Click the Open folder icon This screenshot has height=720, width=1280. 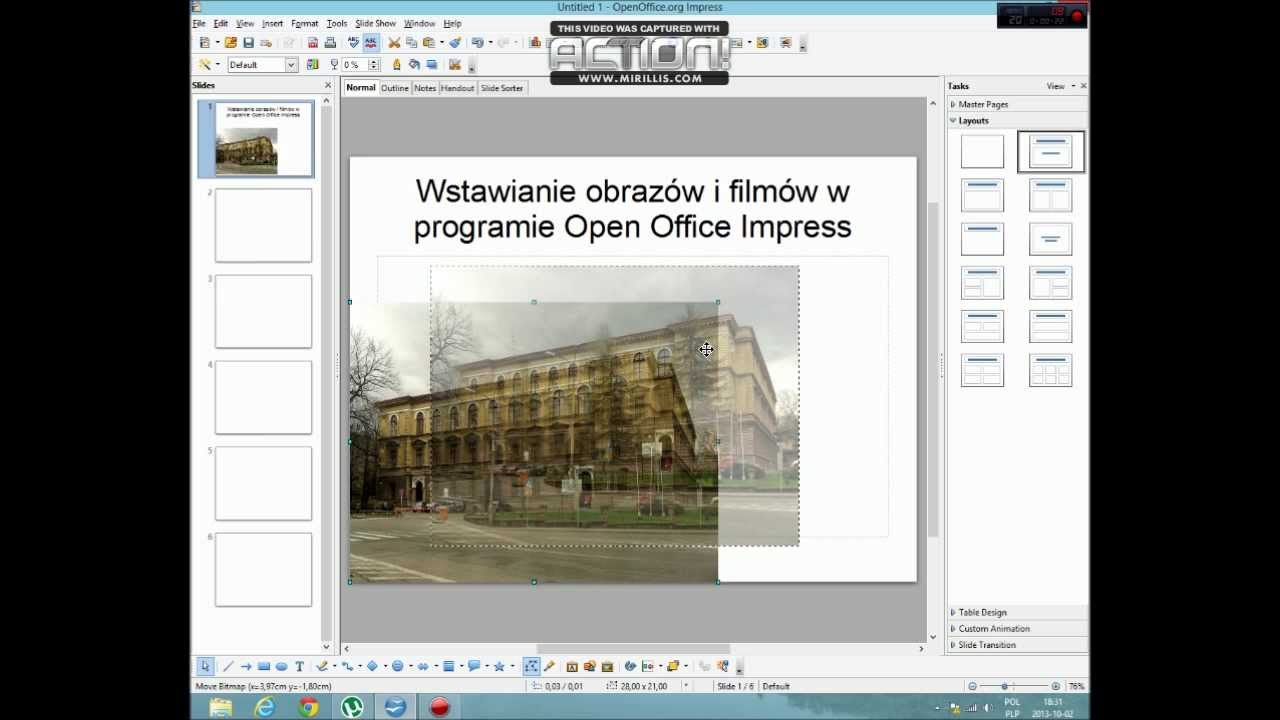point(231,43)
